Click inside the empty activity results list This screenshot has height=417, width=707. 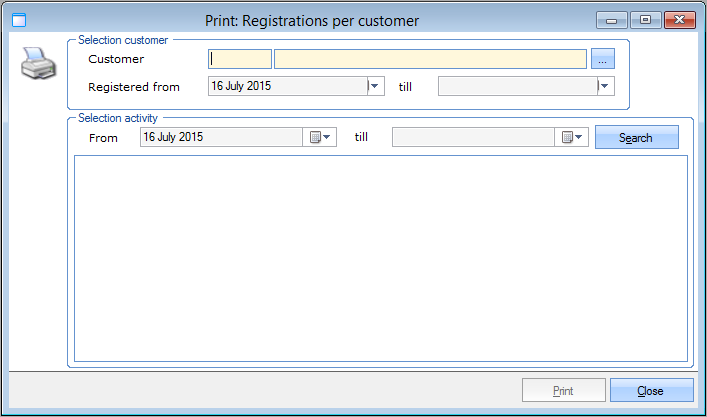coord(380,257)
